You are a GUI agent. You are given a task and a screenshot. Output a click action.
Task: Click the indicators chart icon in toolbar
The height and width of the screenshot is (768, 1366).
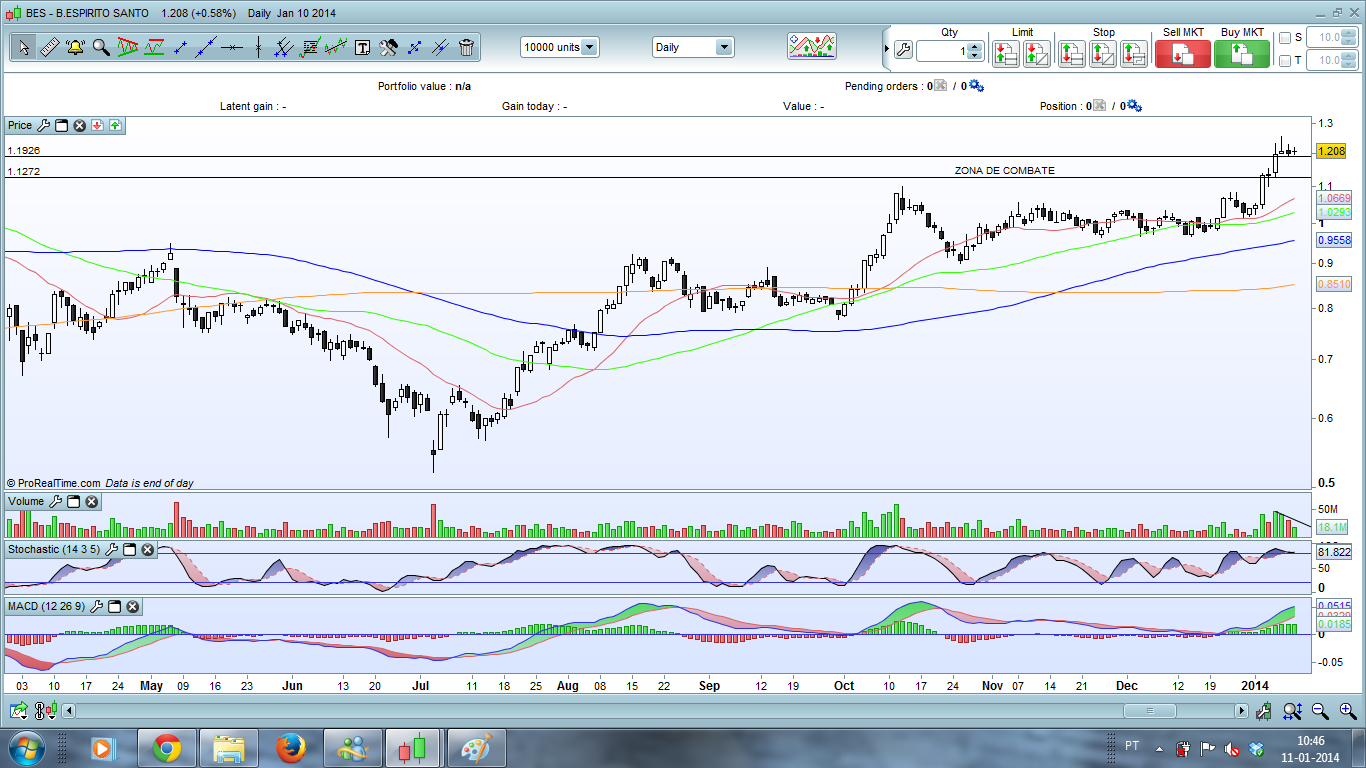click(811, 47)
